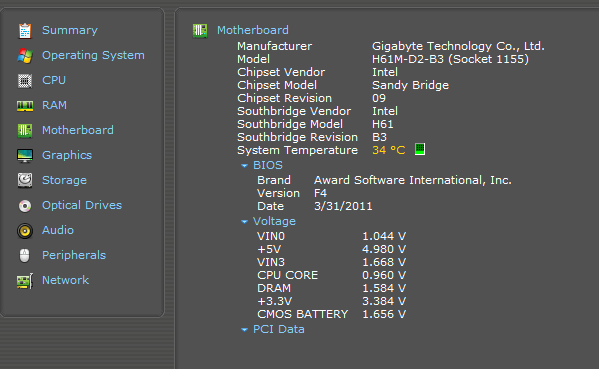Viewport: 599px width, 369px height.
Task: Click the +5V voltage value 4.980 V
Action: coord(384,249)
